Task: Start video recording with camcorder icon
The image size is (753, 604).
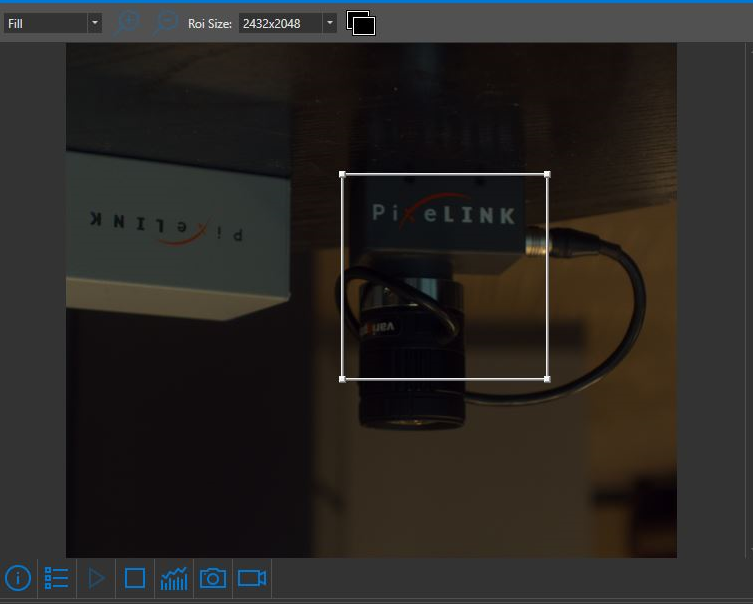Action: point(252,578)
